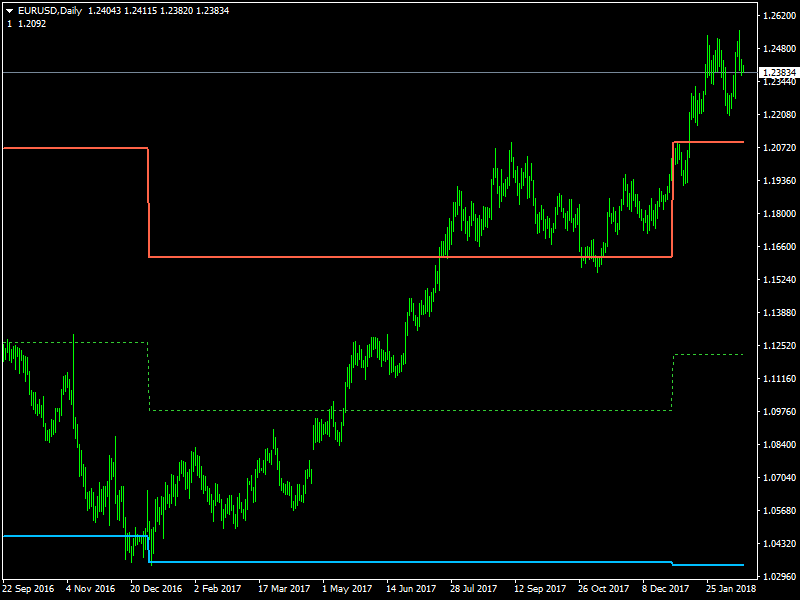
Task: Select the blue lower level line
Action: [x=400, y=562]
